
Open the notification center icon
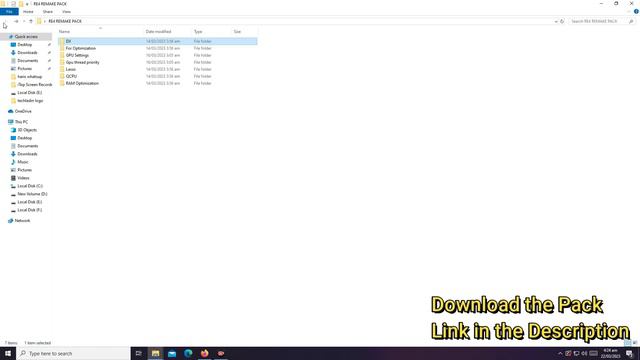(629, 353)
